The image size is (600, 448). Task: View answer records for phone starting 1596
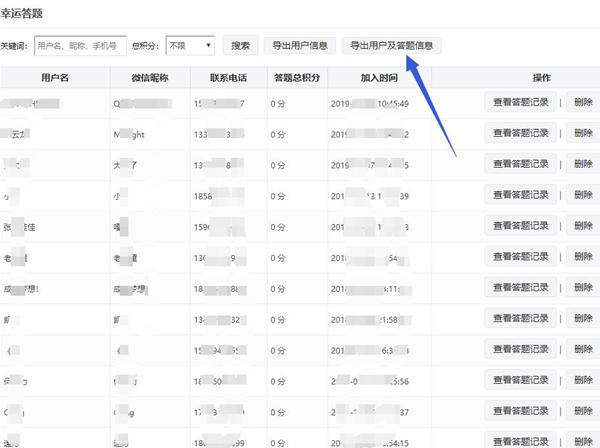tap(520, 226)
